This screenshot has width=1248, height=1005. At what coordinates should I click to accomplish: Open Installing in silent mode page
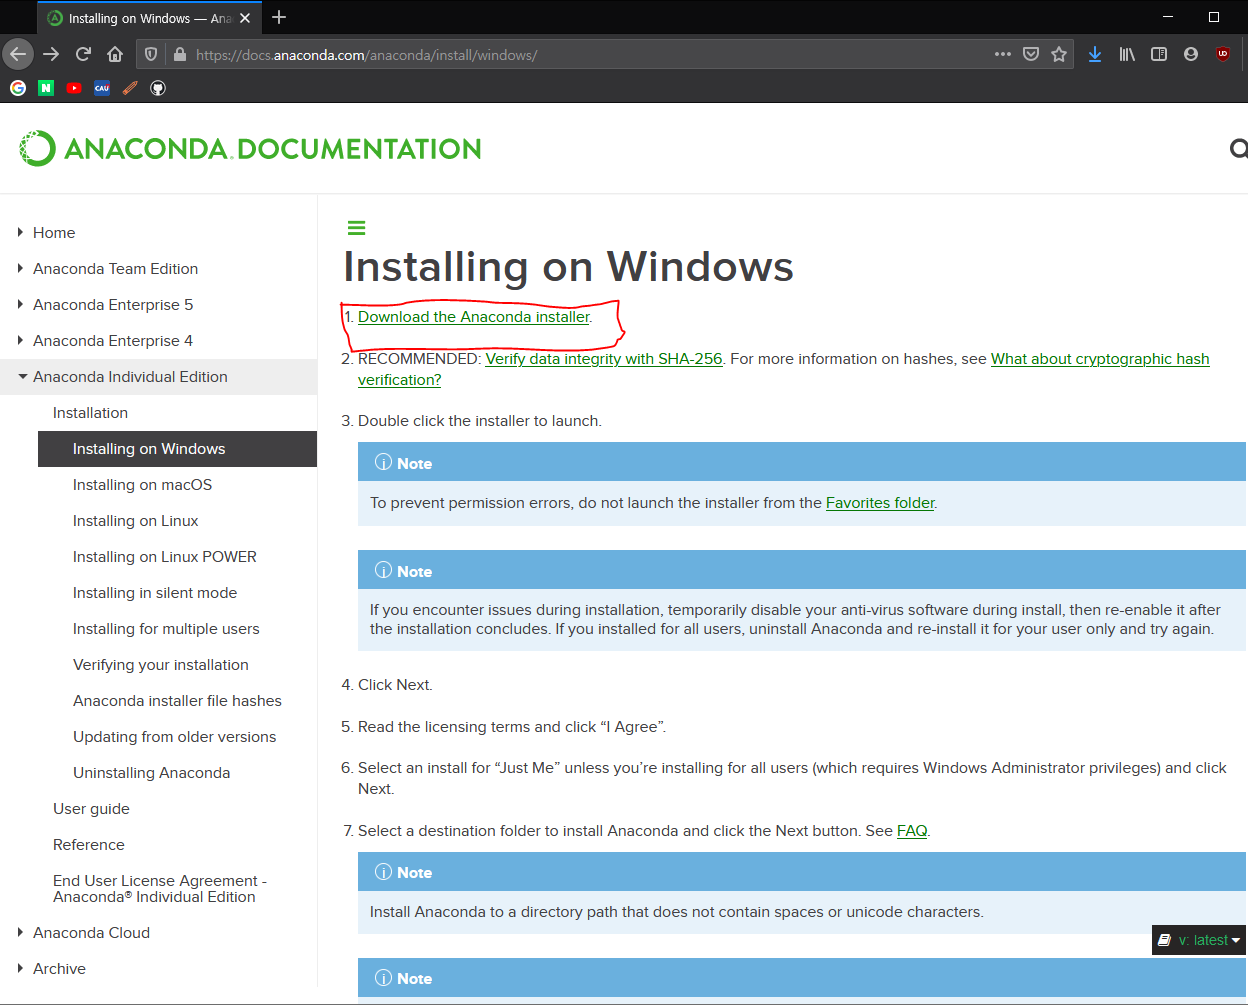pyautogui.click(x=155, y=592)
